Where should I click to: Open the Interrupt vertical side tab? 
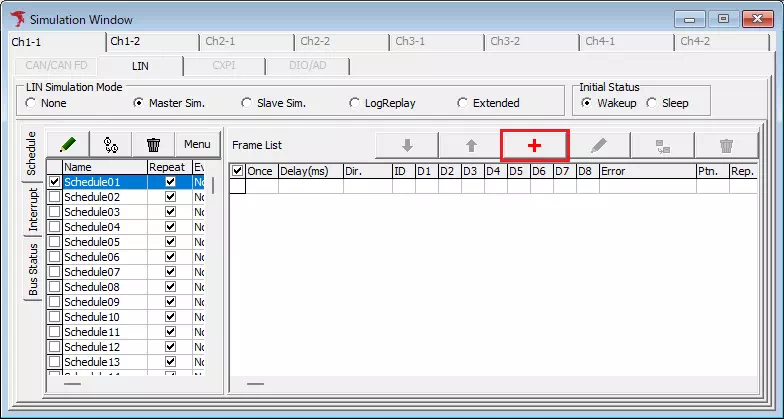click(33, 209)
